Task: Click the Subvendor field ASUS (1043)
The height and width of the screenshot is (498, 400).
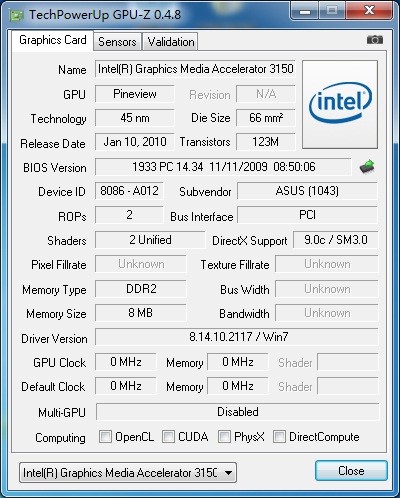Action: 307,191
